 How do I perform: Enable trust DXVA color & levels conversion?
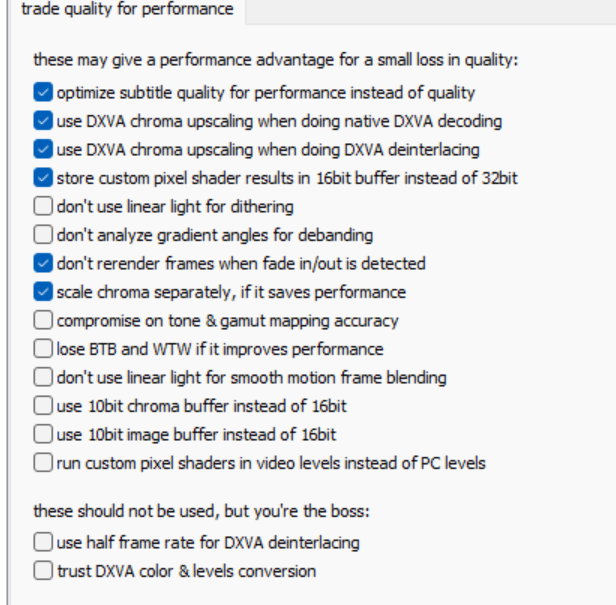[43, 572]
